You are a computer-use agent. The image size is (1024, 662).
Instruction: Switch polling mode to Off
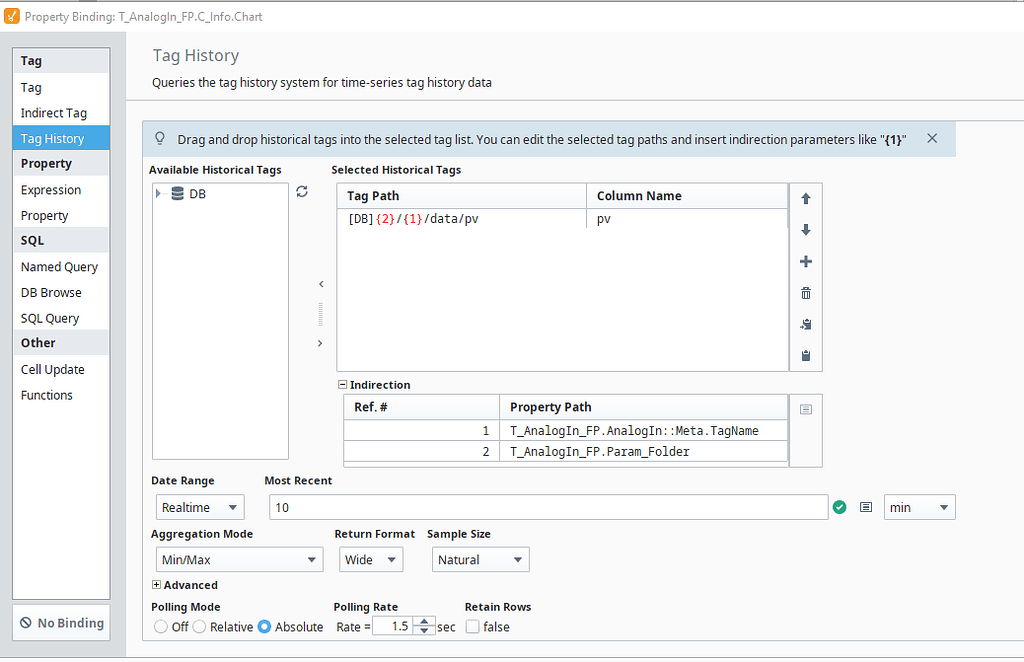(x=159, y=627)
